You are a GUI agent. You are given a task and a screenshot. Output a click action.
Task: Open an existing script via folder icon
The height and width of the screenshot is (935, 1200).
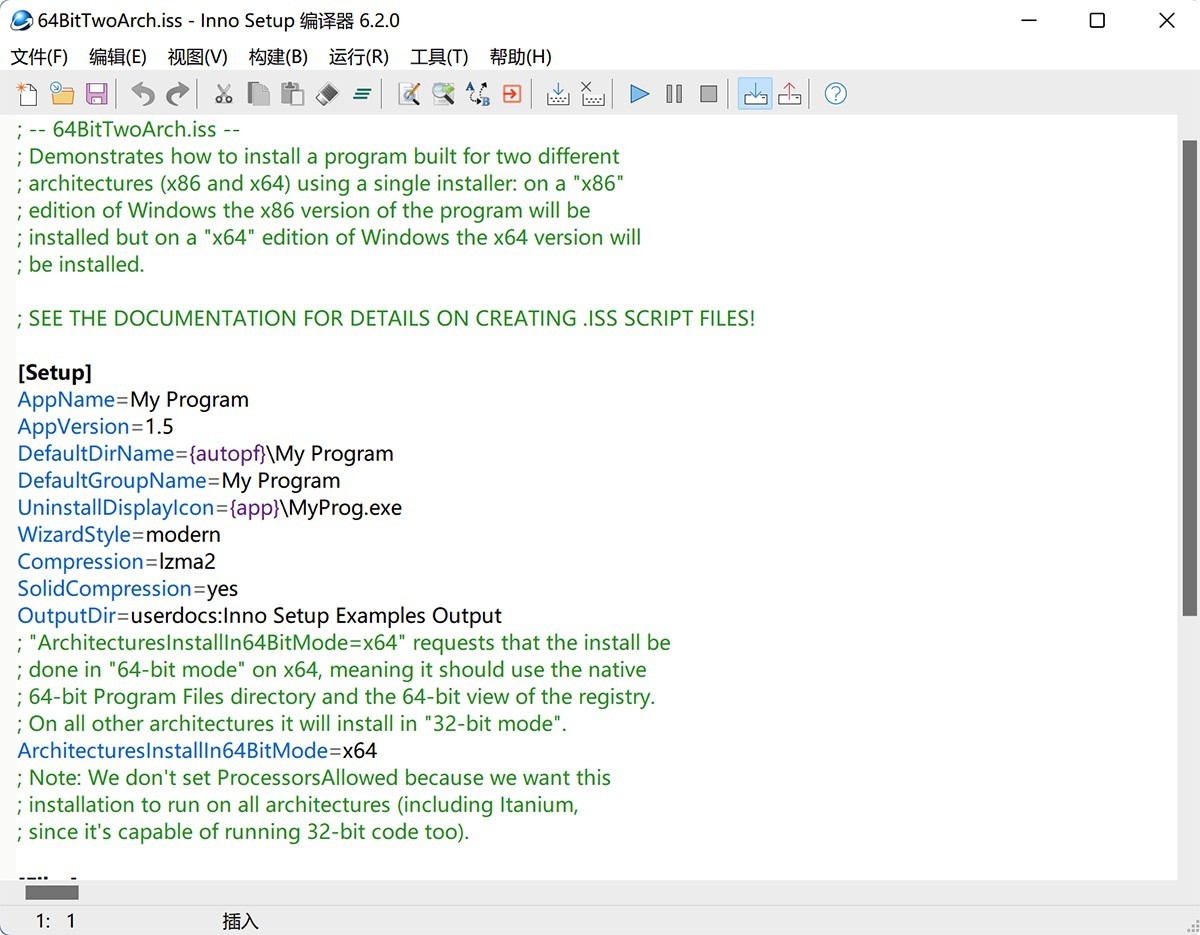[x=62, y=94]
